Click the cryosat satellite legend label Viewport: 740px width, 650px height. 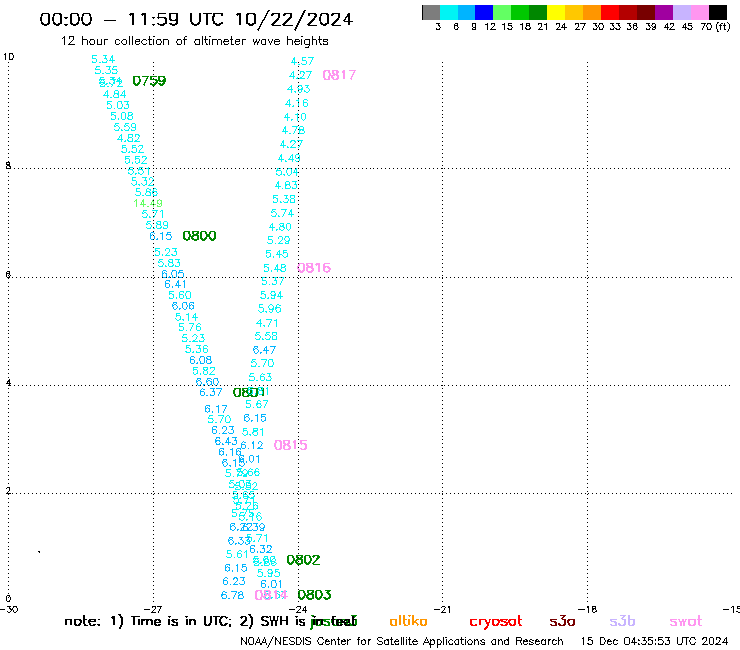(496, 622)
